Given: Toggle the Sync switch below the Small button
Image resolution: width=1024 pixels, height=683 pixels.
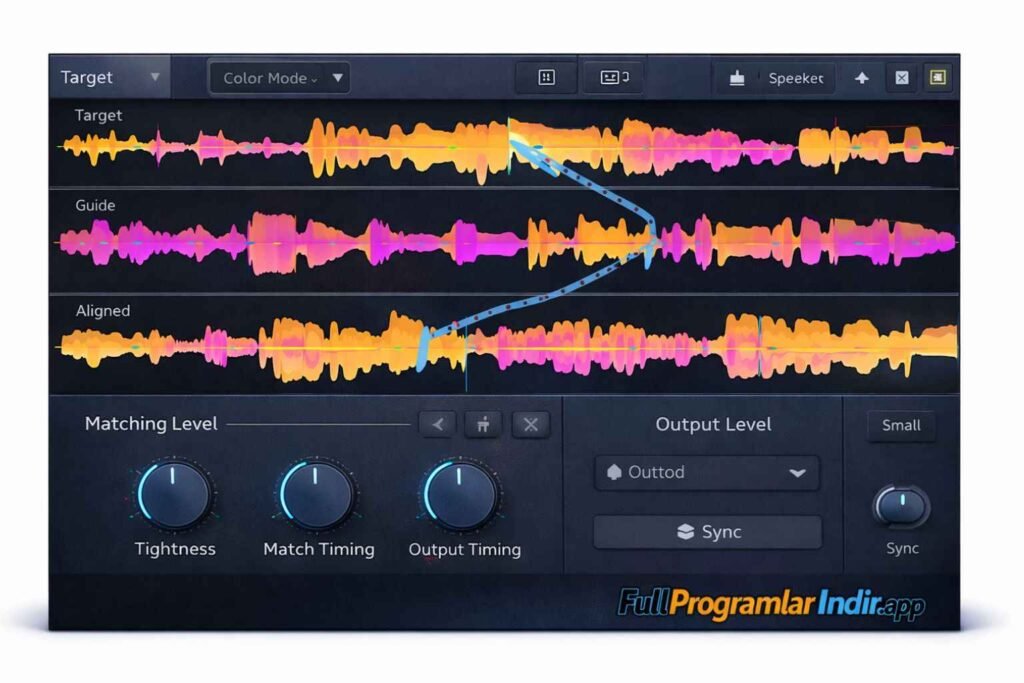Looking at the screenshot, I should click(x=901, y=509).
